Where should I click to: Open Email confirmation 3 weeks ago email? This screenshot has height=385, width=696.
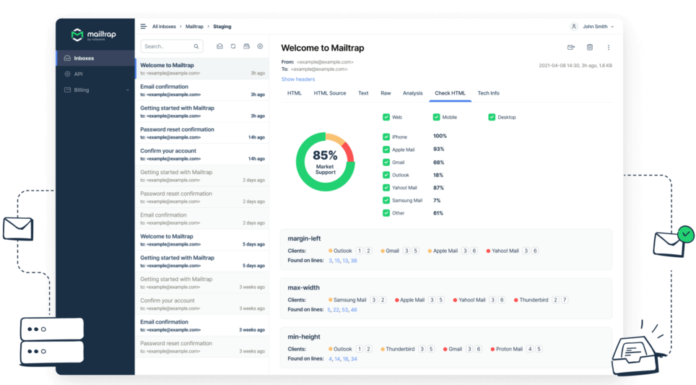tap(202, 325)
